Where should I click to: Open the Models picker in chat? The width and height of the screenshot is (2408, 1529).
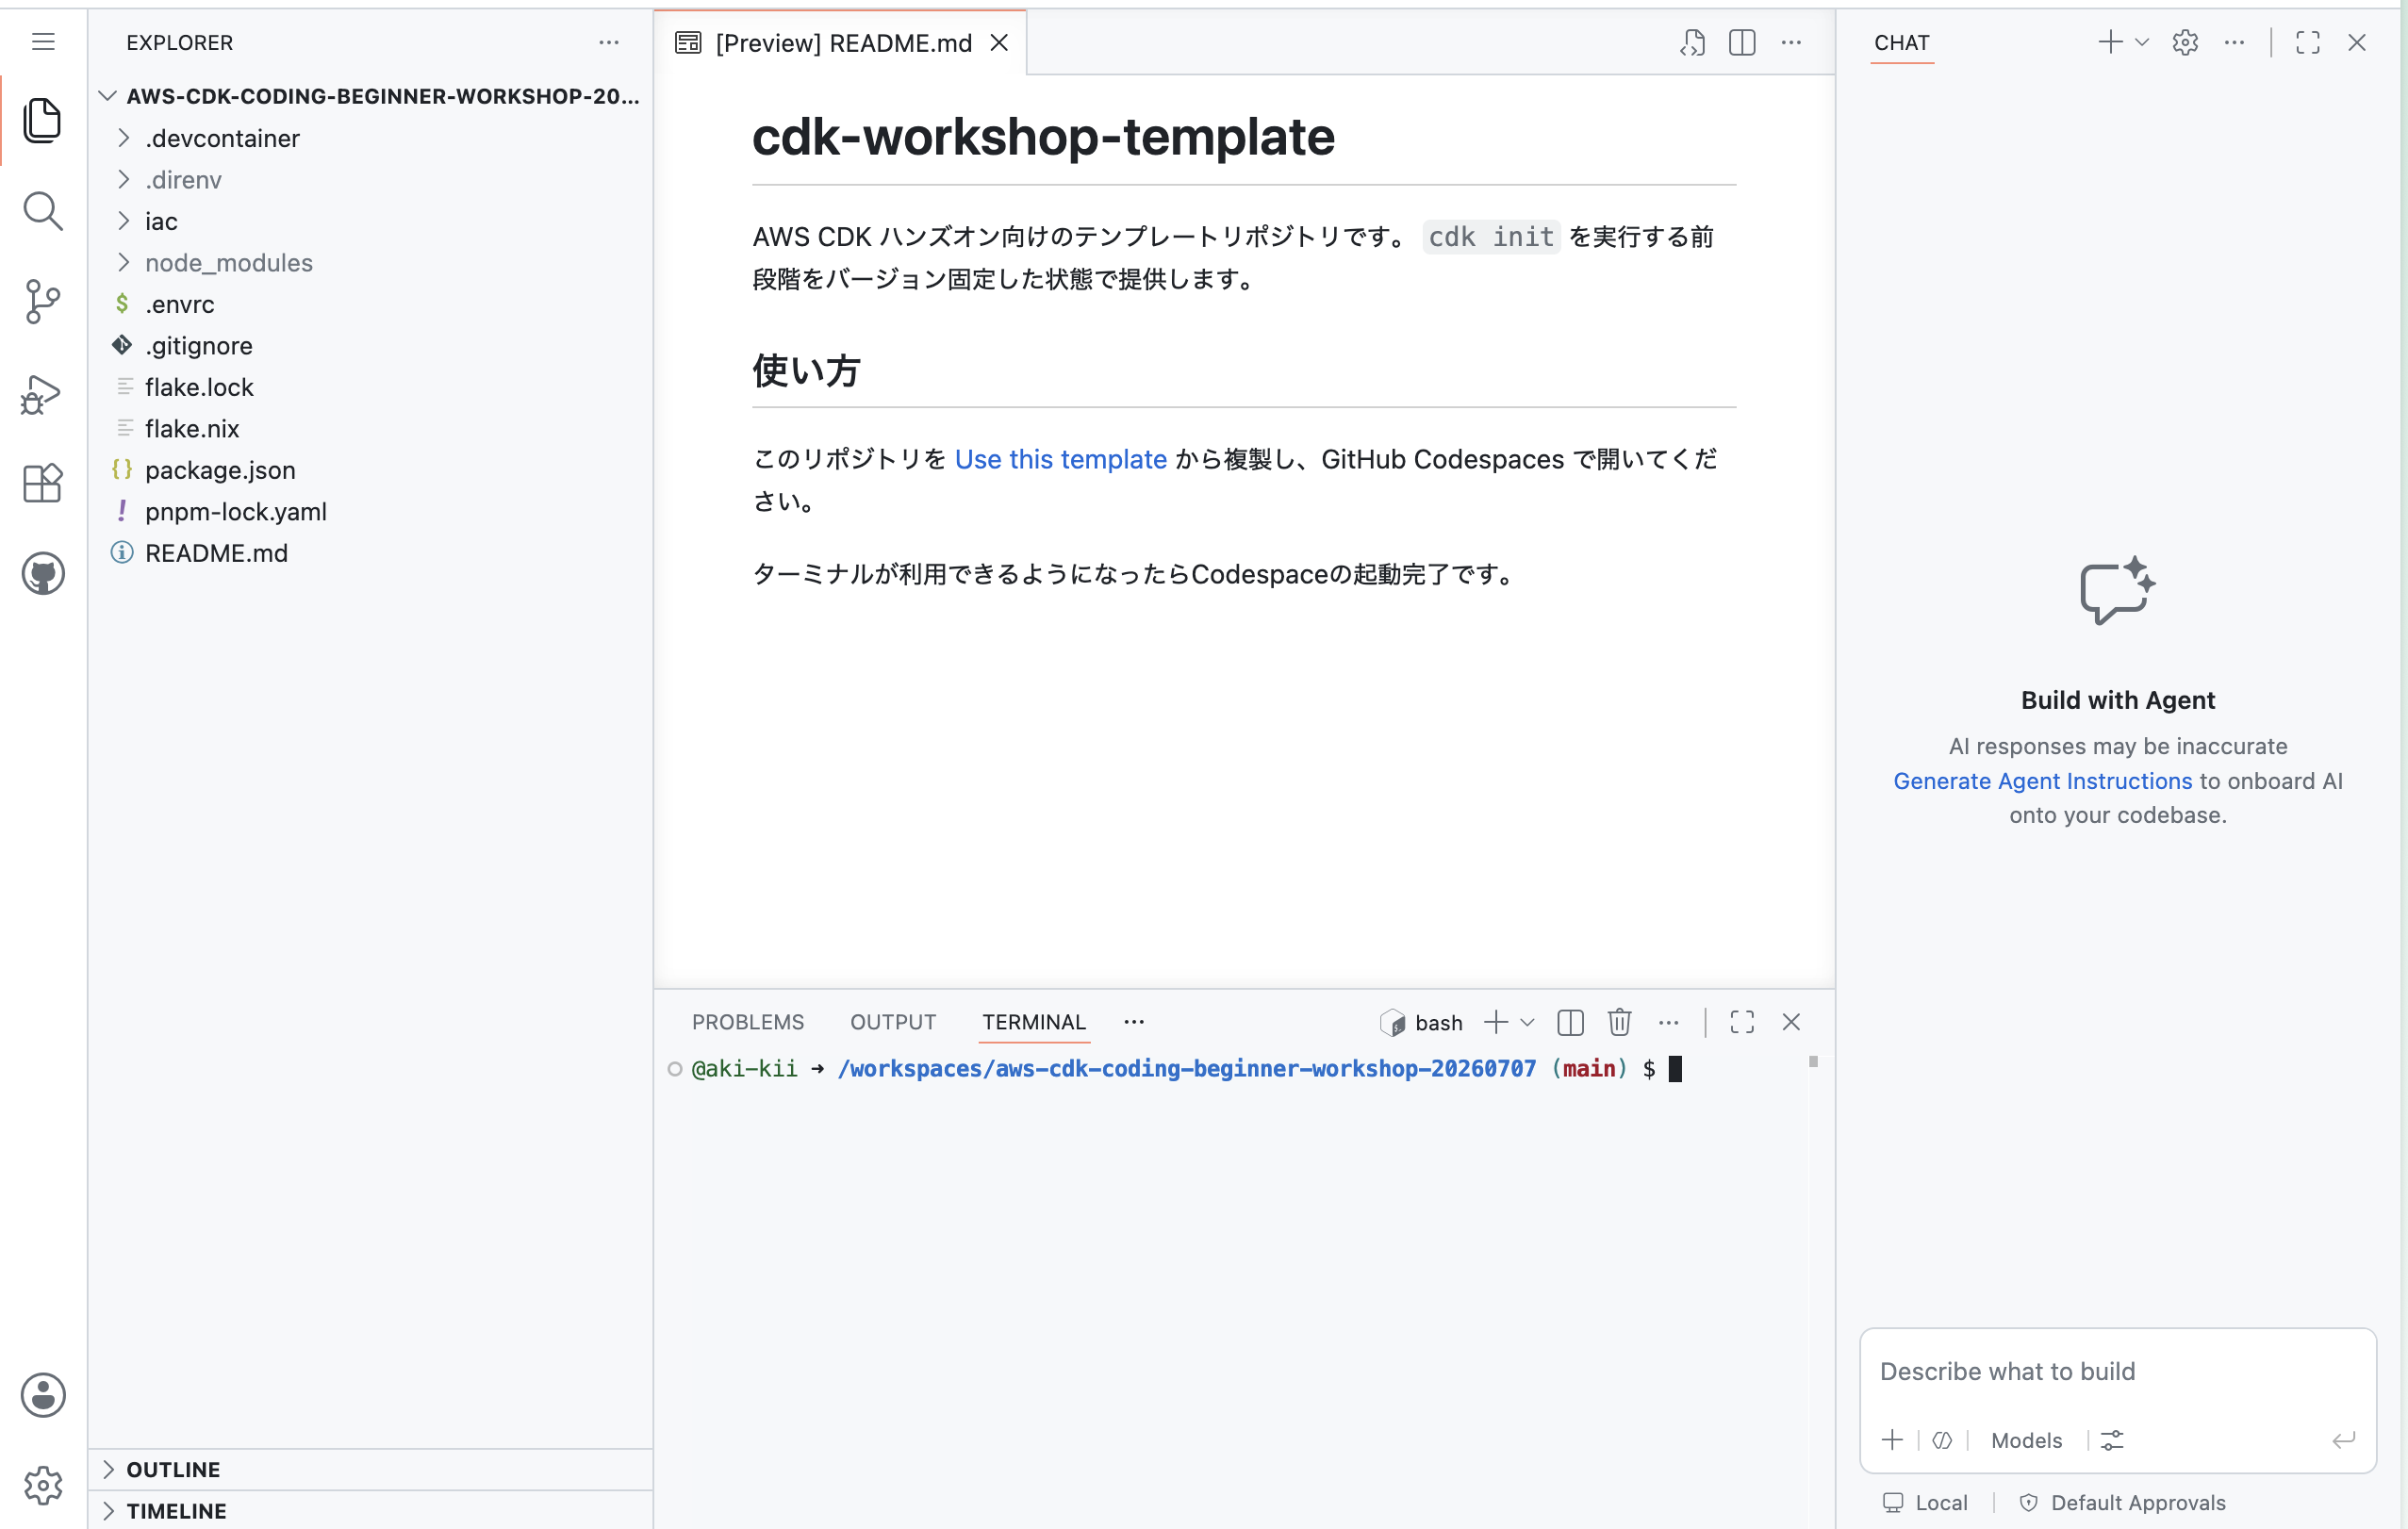click(2026, 1440)
